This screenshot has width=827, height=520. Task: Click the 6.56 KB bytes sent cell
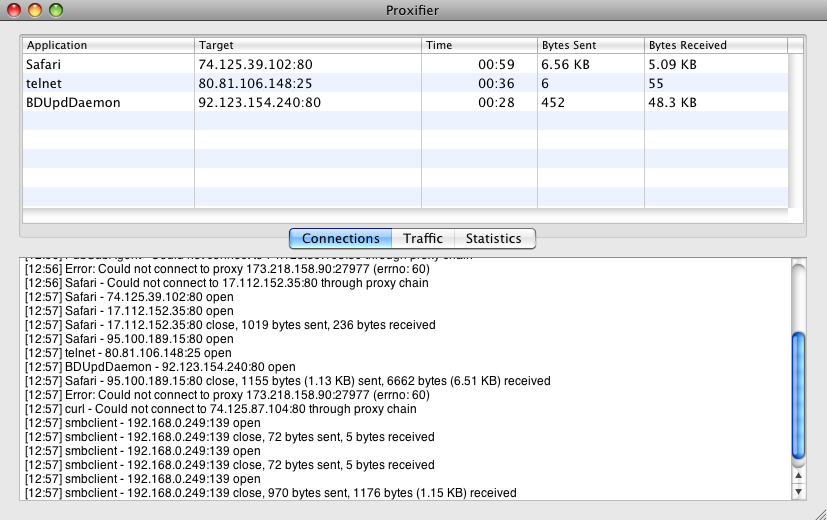[x=565, y=64]
